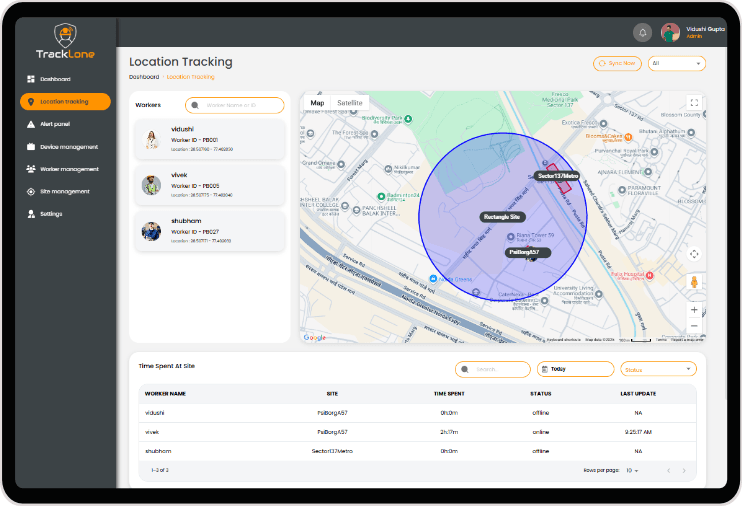Click the Worker Name or ID search field
742x506 pixels.
coord(235,106)
